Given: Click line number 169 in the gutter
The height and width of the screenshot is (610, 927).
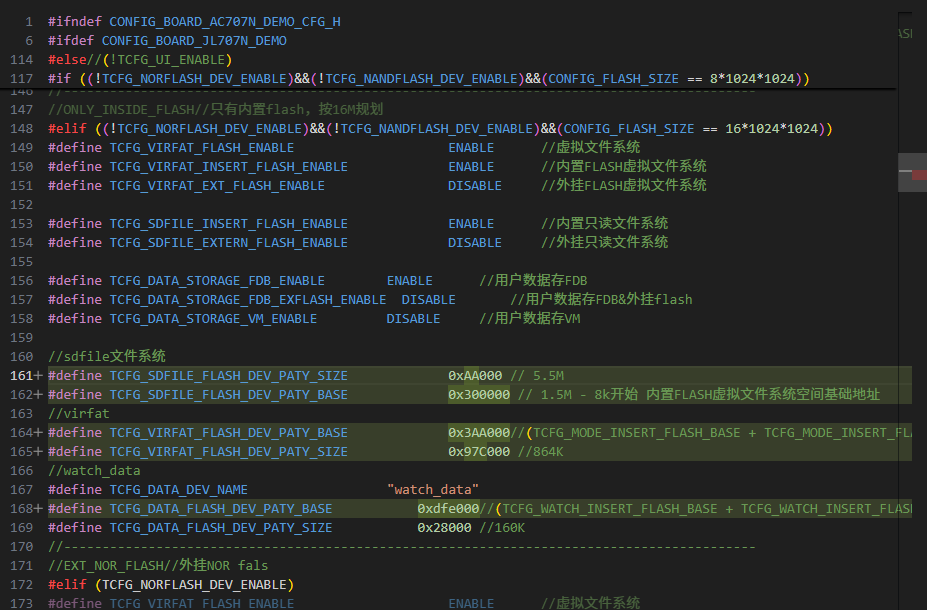Looking at the screenshot, I should [21, 527].
